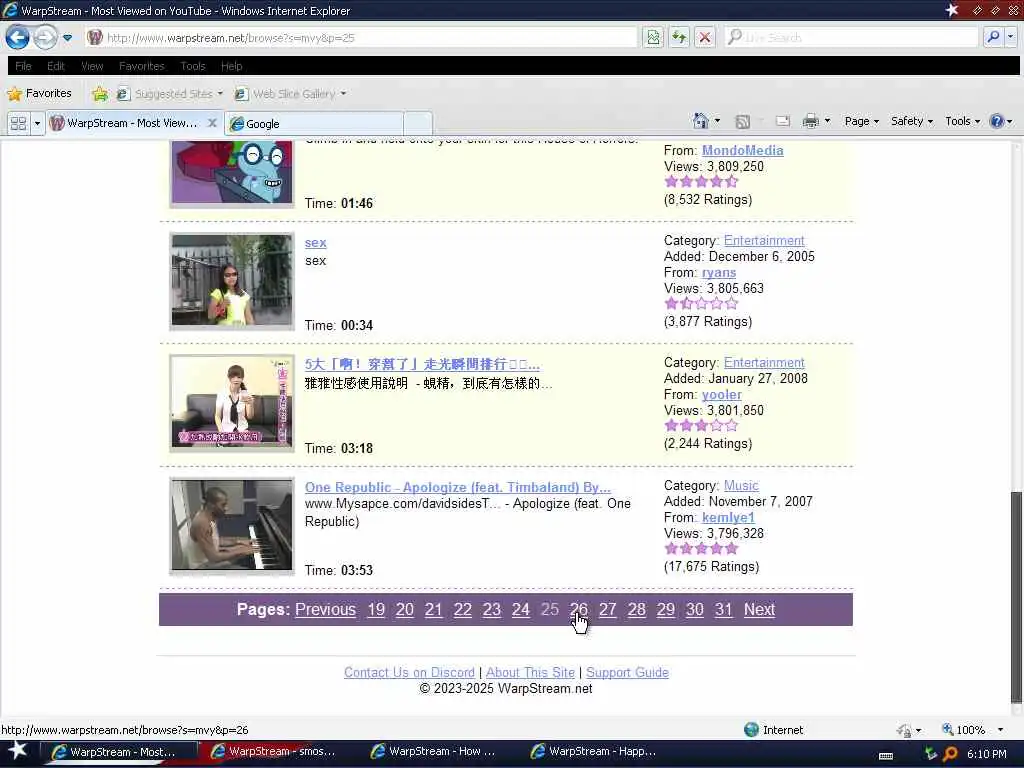Open the kemlye1 uploader link
The image size is (1024, 768).
[x=728, y=517]
